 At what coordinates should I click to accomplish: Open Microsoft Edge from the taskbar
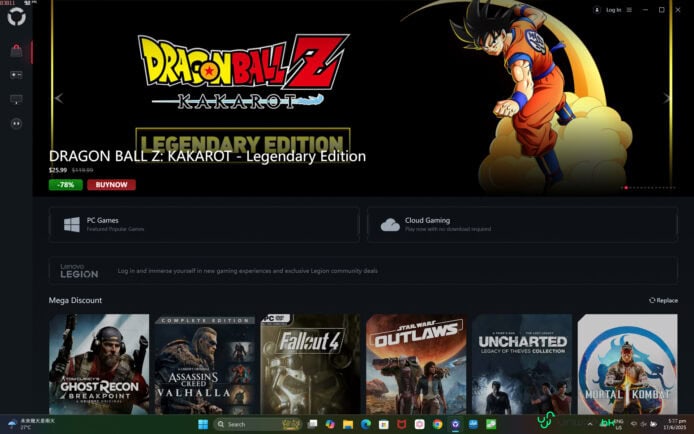pyautogui.click(x=366, y=425)
